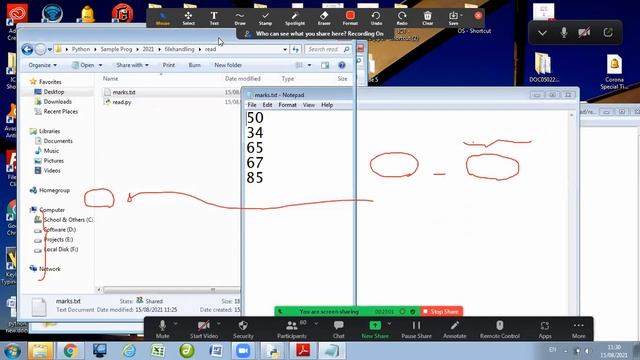Open the Share with dropdown
Viewport: 640px width, 360px height.
coord(132,65)
